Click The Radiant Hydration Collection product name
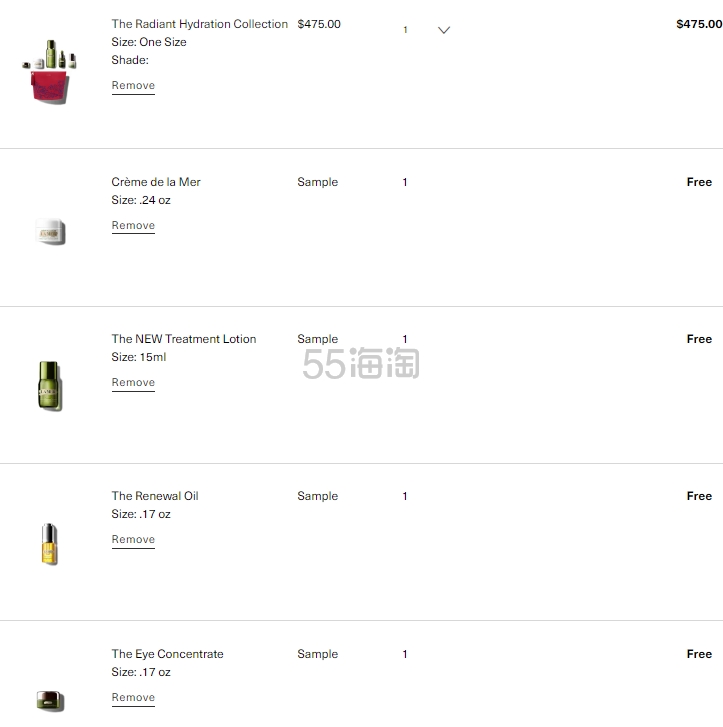 pos(199,24)
